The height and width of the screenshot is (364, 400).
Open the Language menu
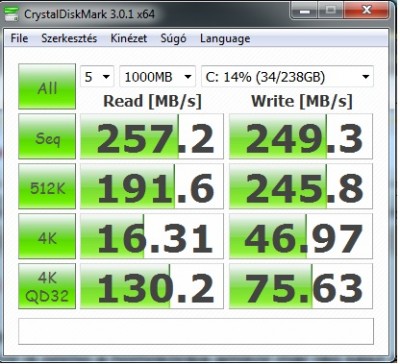pos(225,39)
